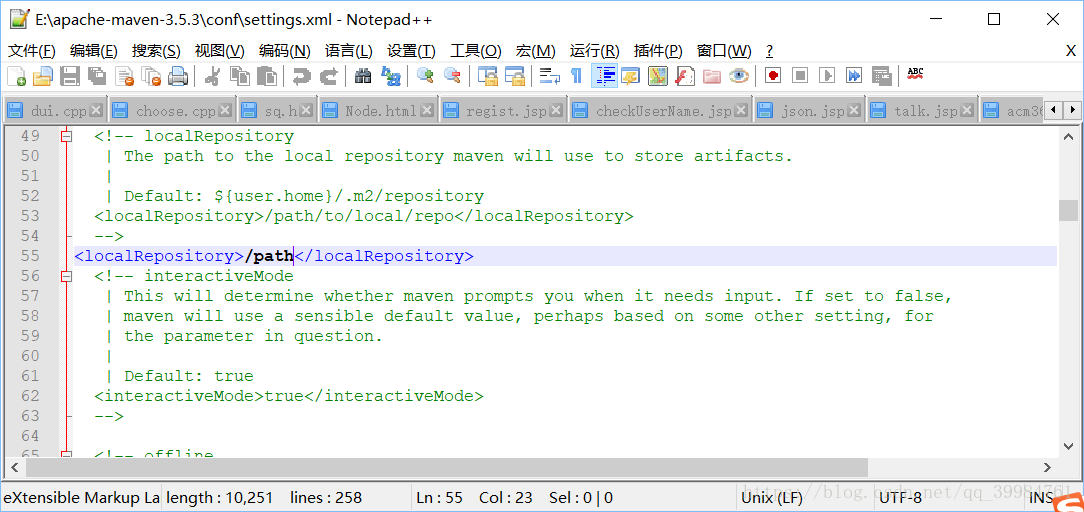Image resolution: width=1084 pixels, height=512 pixels.
Task: Collapse the comment fold at line 56
Action: (x=66, y=276)
